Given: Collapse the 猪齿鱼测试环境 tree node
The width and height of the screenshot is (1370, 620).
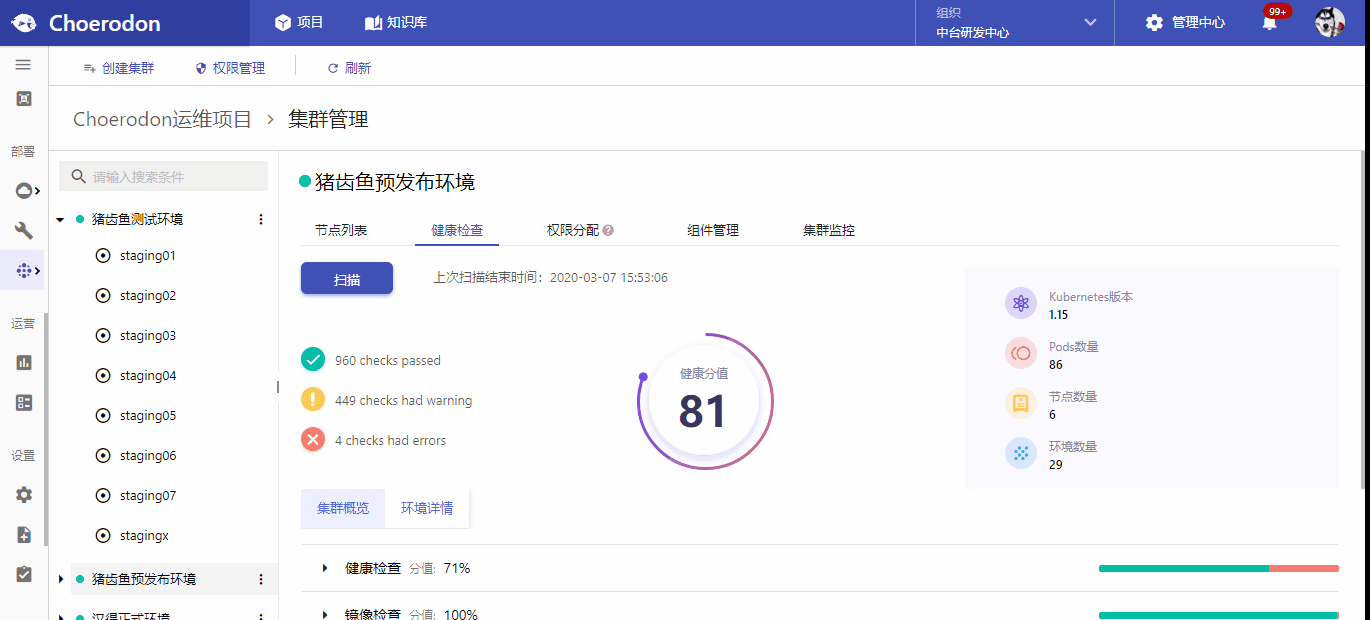Looking at the screenshot, I should (60, 219).
